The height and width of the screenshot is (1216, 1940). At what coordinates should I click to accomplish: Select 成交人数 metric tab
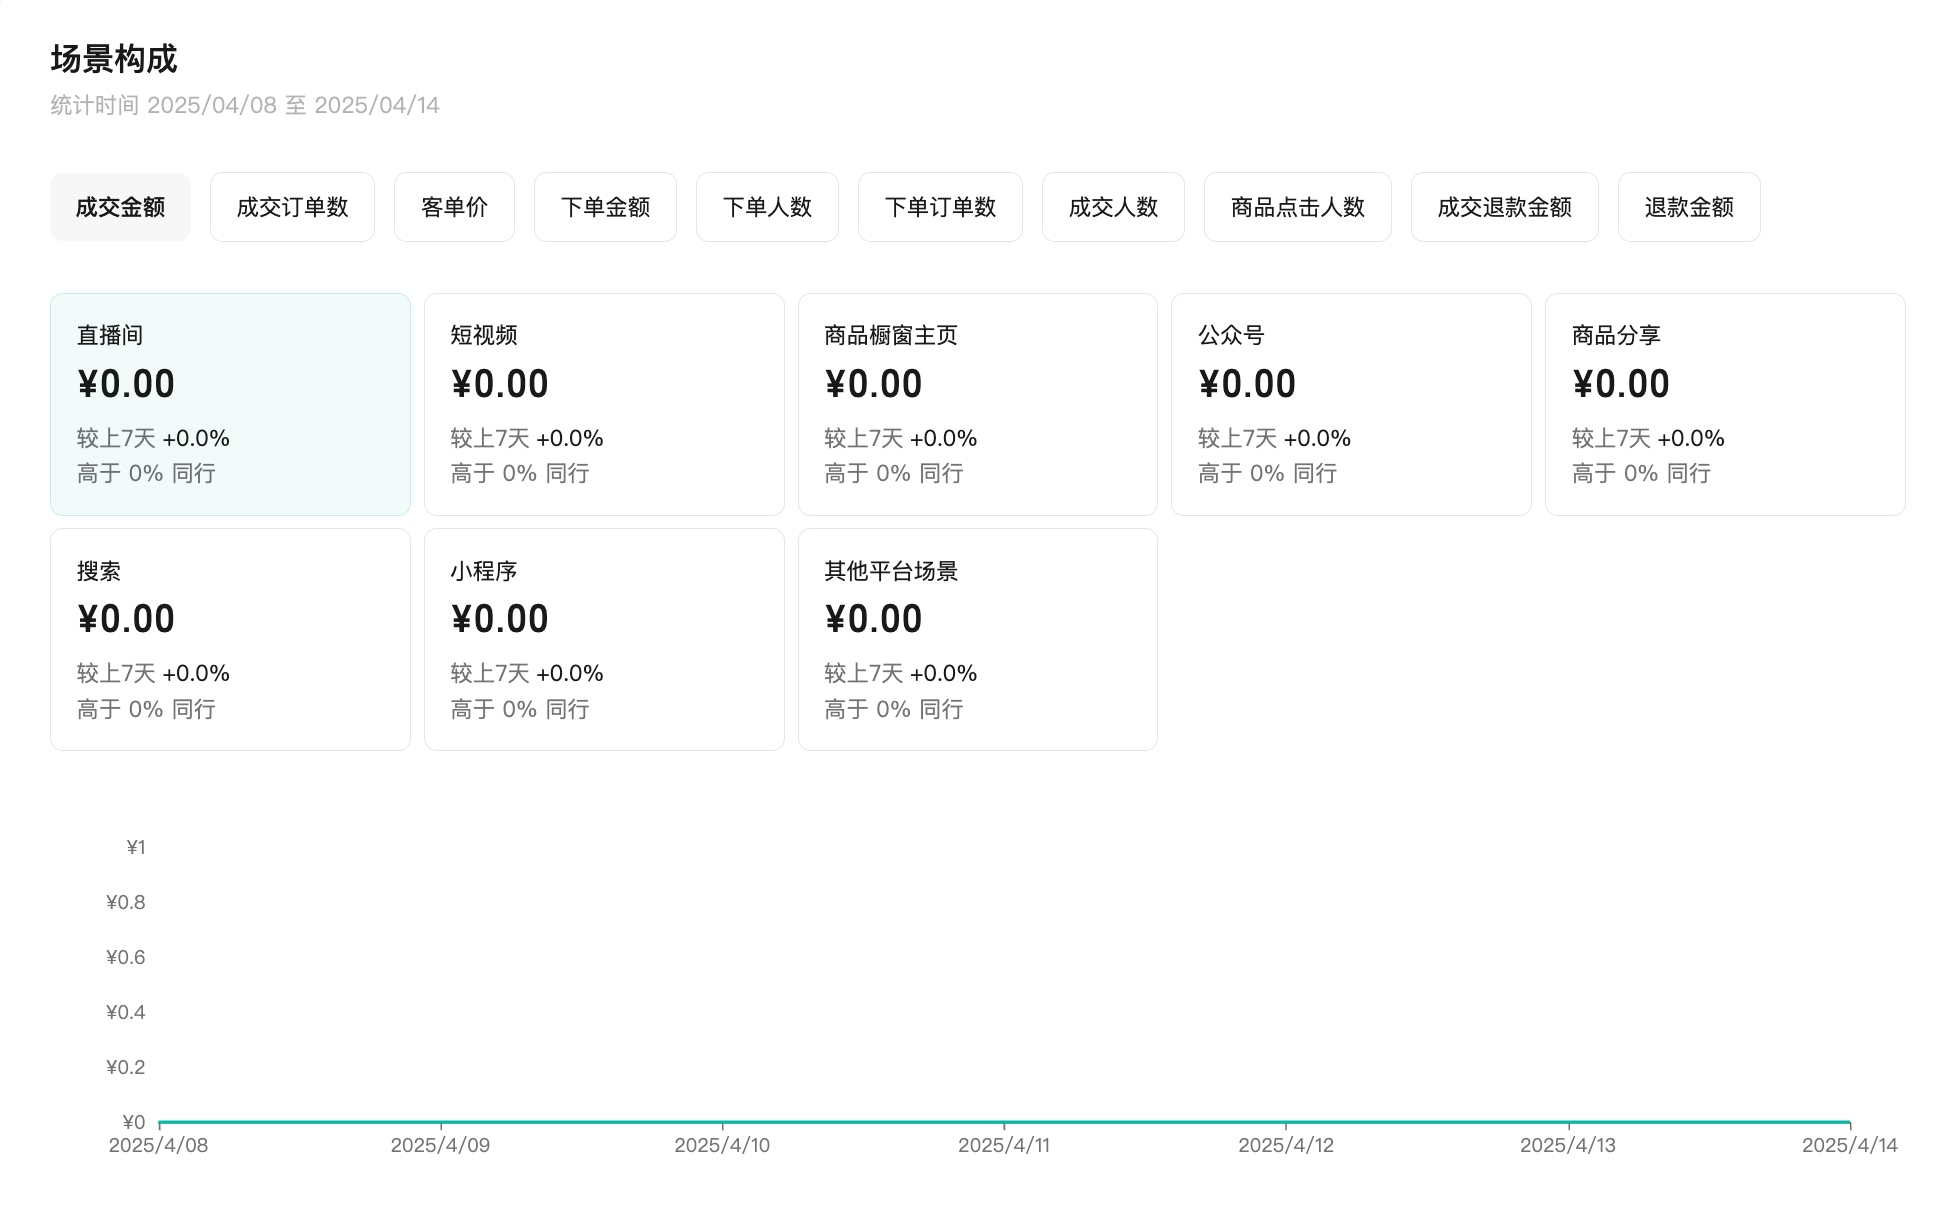1113,207
